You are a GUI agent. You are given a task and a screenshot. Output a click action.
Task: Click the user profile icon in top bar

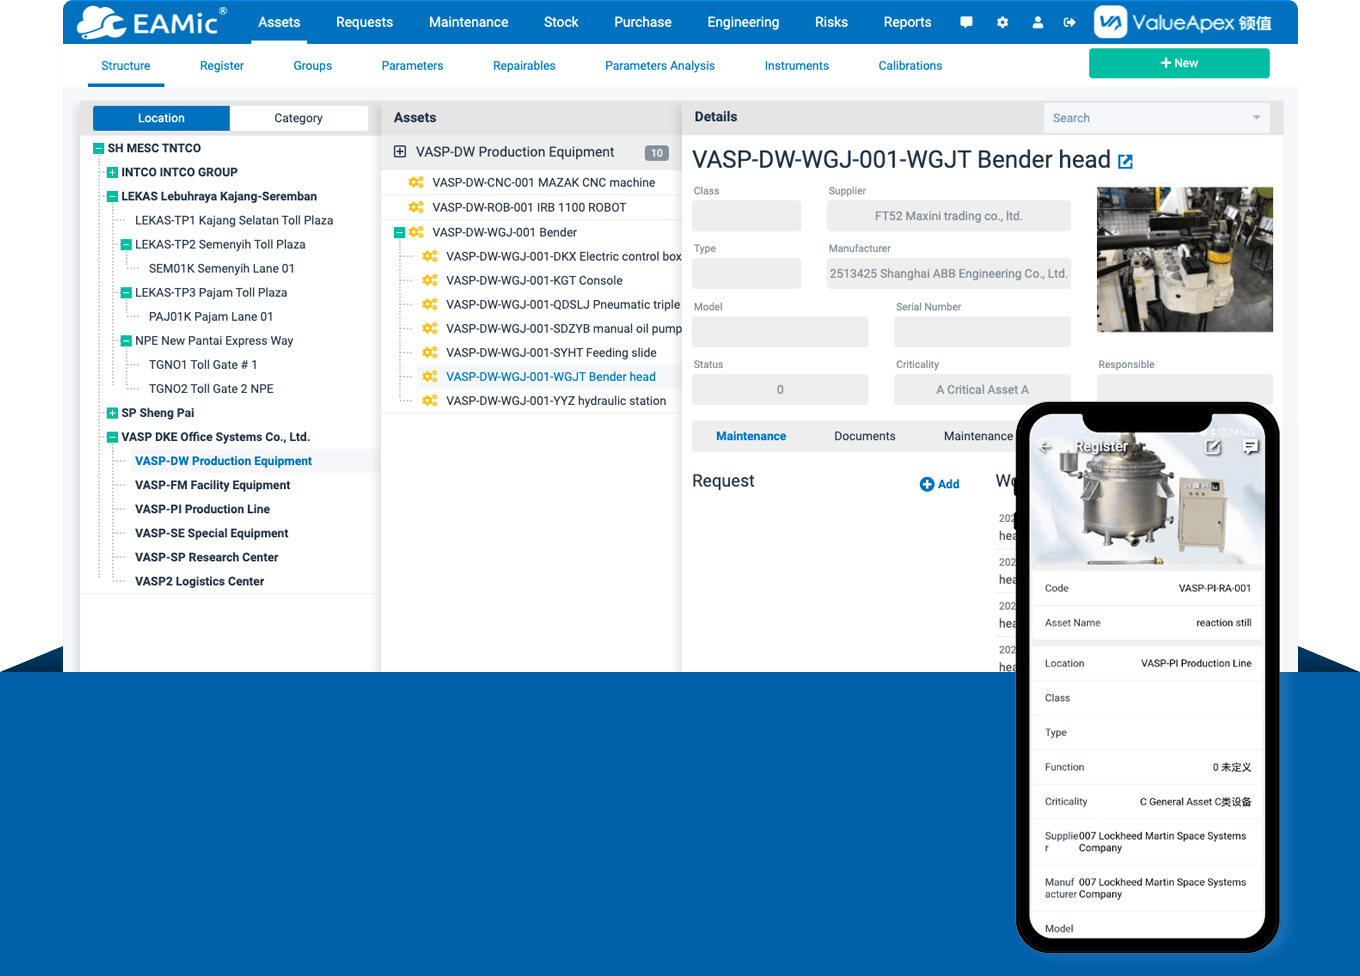point(1038,22)
